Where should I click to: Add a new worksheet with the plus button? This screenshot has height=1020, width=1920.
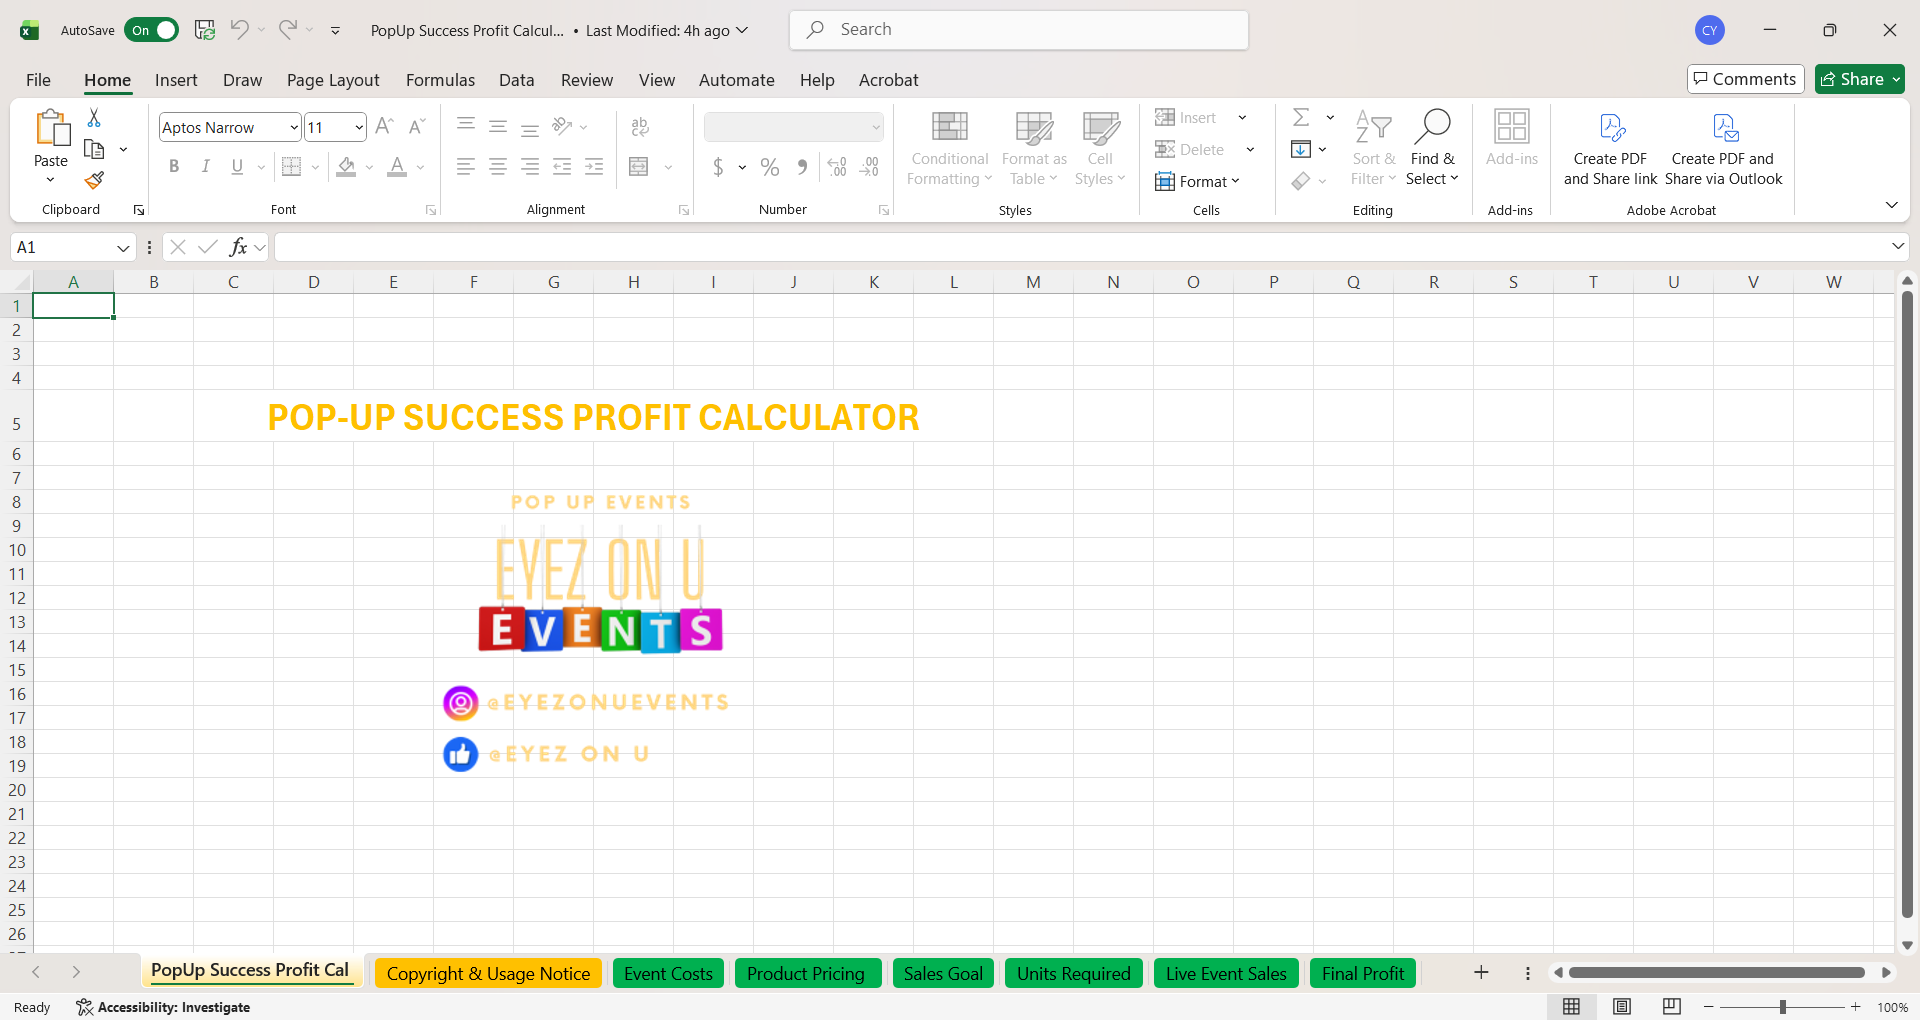(1481, 972)
